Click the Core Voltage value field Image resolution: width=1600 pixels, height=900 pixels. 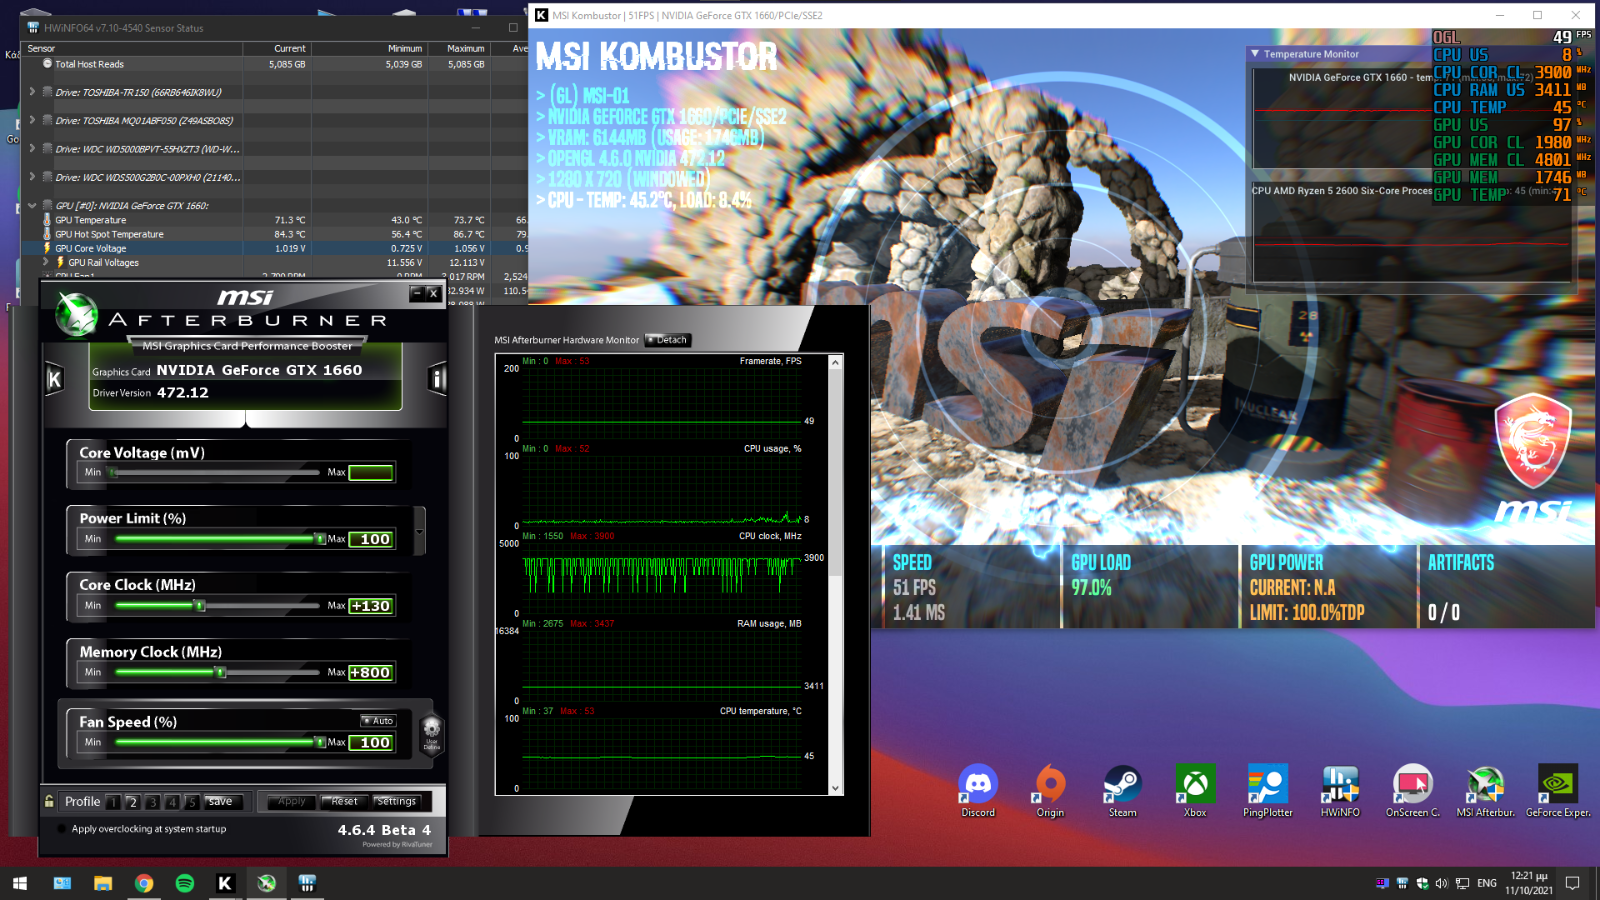tap(371, 472)
